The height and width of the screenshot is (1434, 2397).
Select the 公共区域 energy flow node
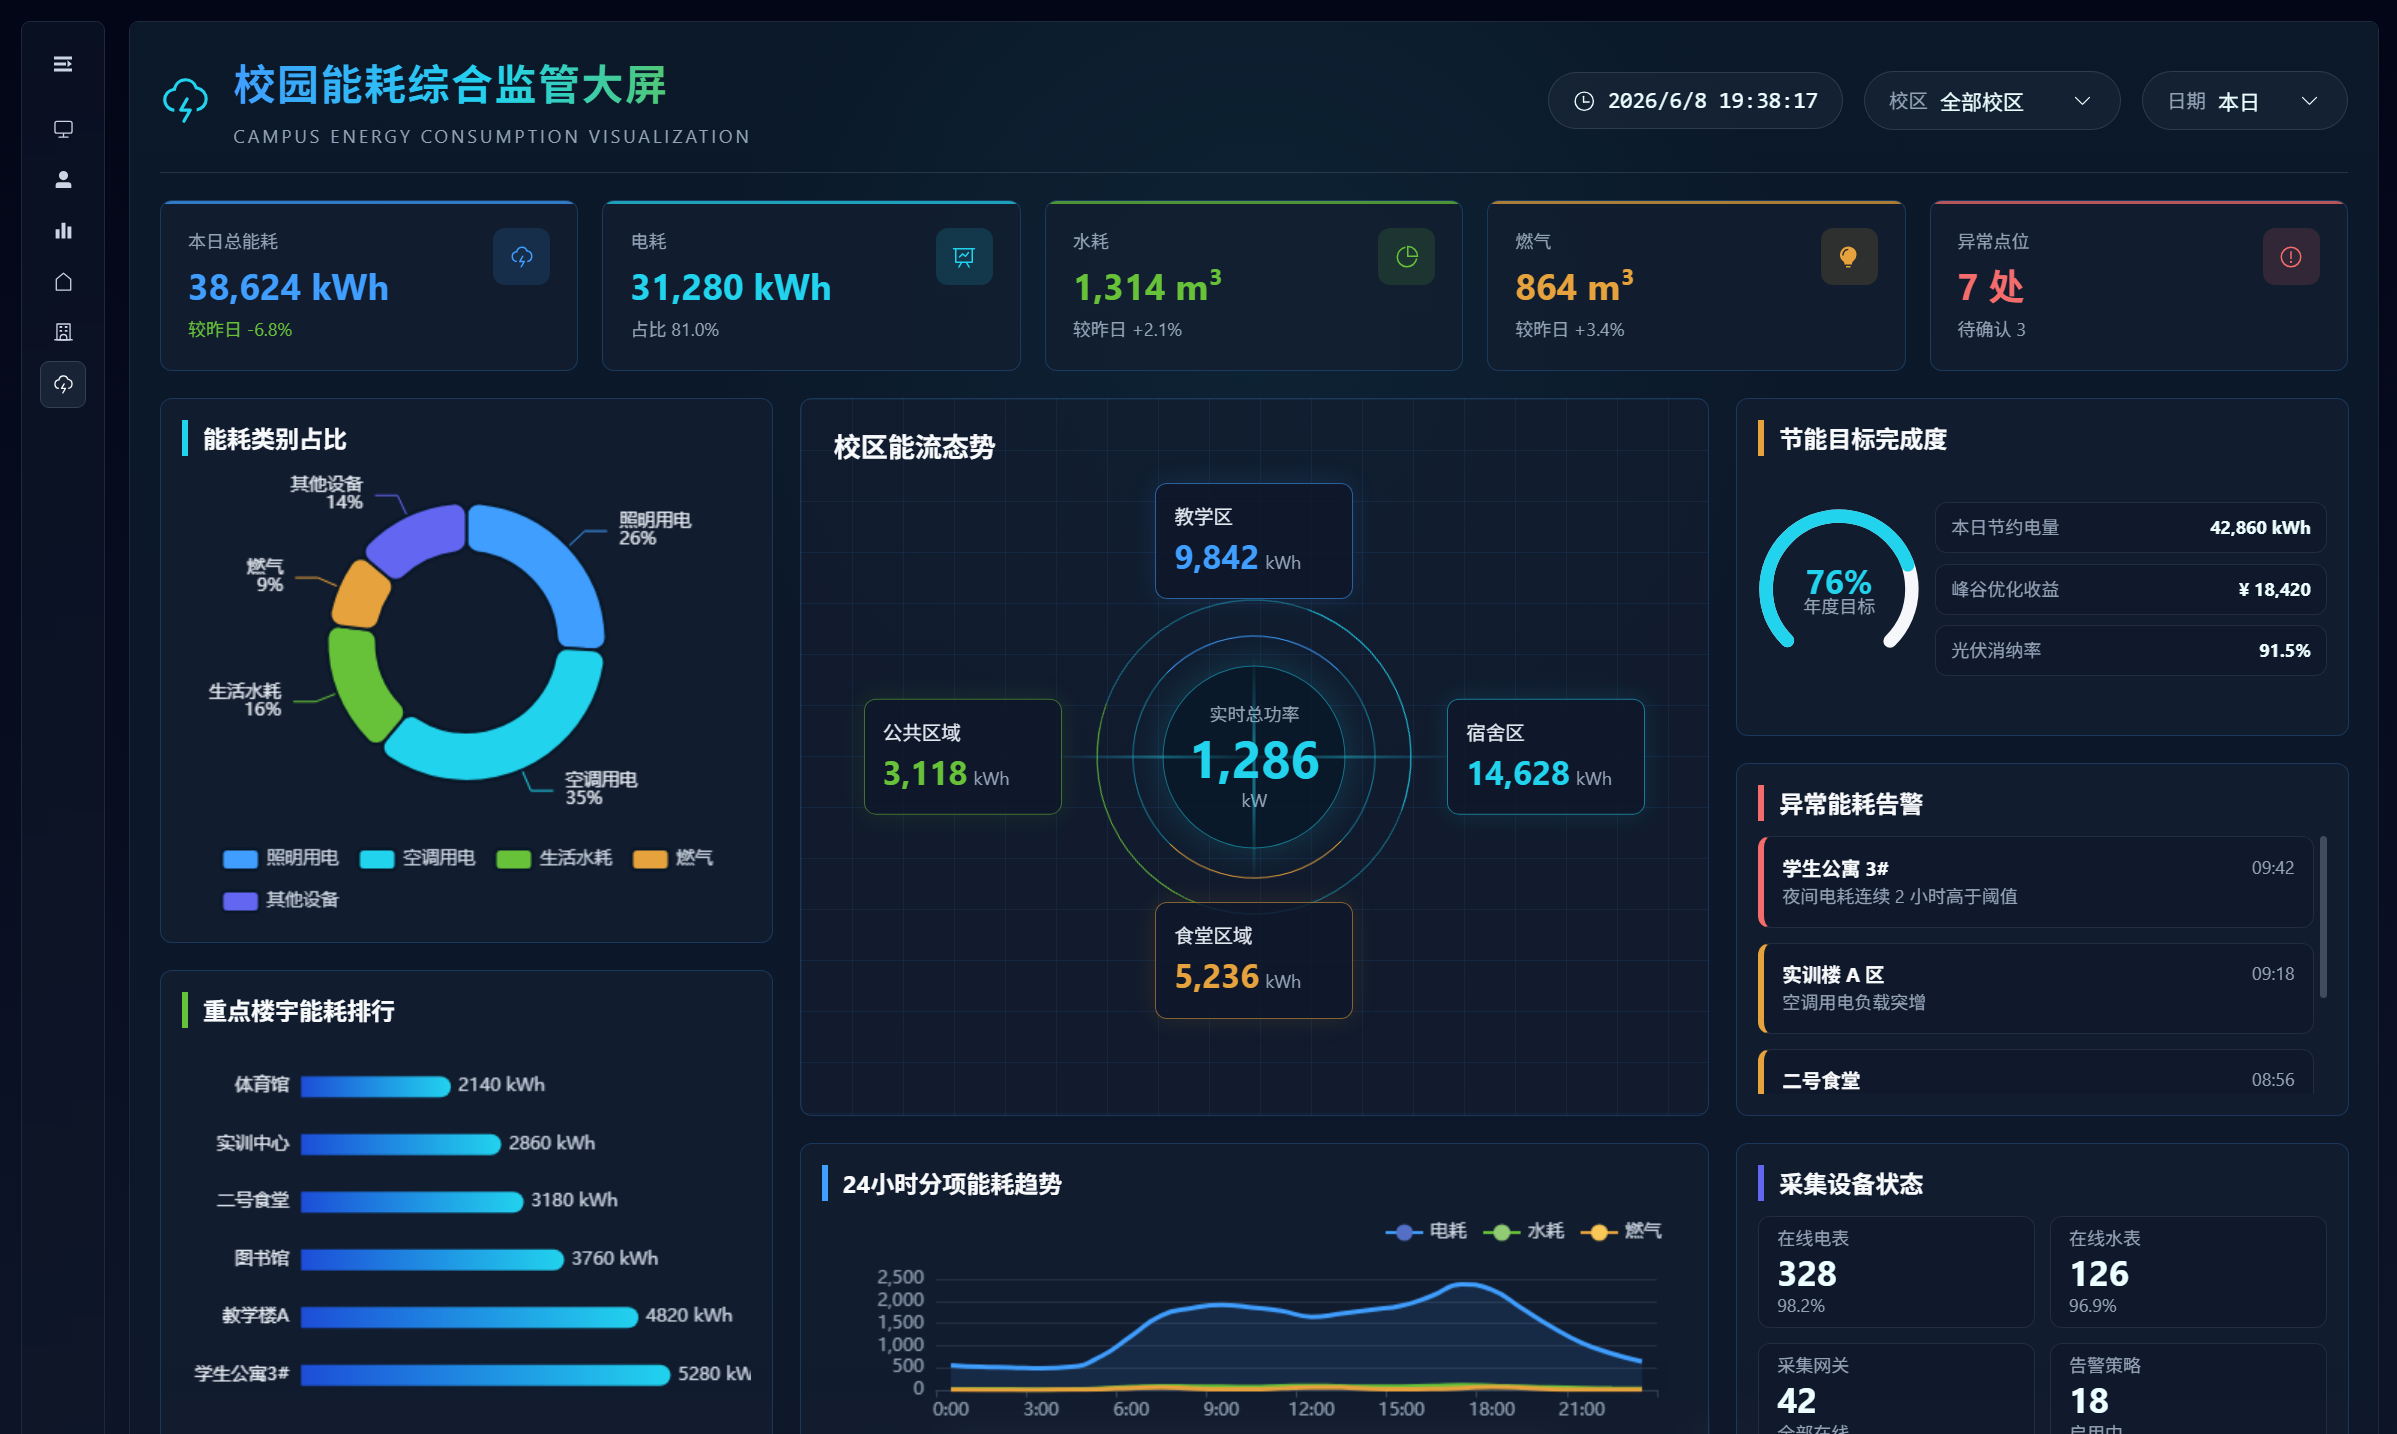tap(962, 757)
